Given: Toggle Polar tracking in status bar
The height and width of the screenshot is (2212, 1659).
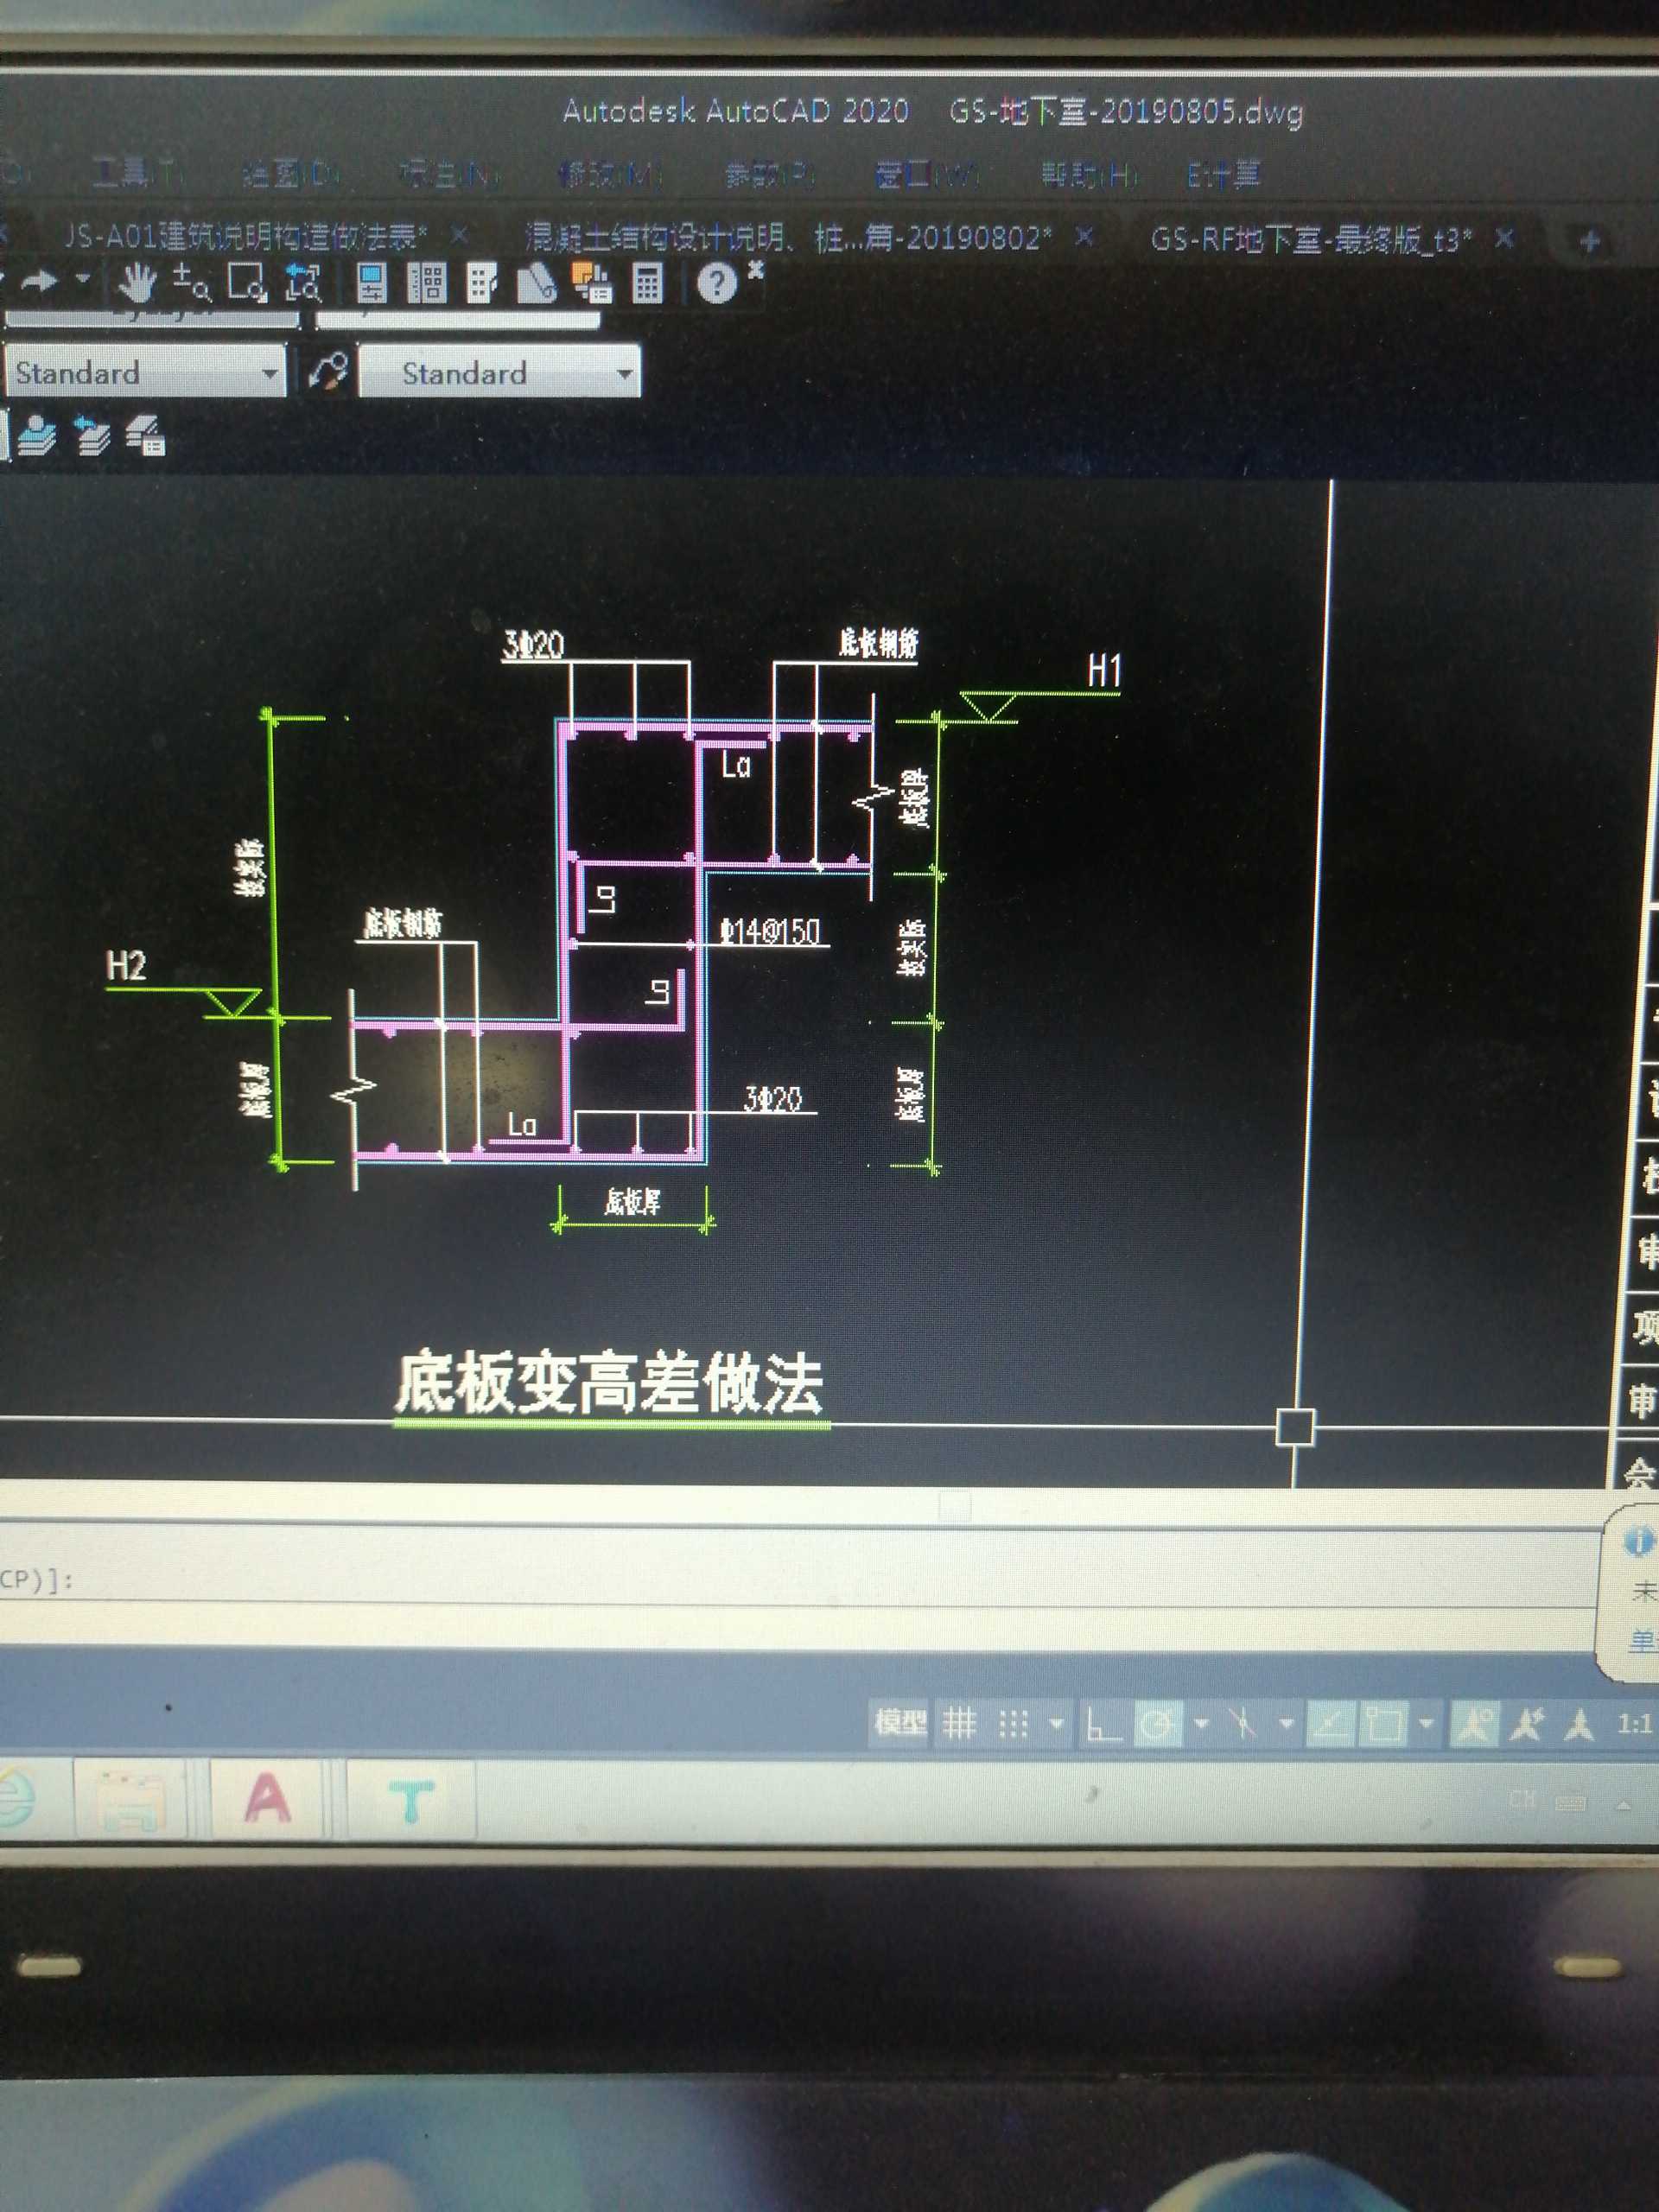Looking at the screenshot, I should [x=1158, y=1724].
